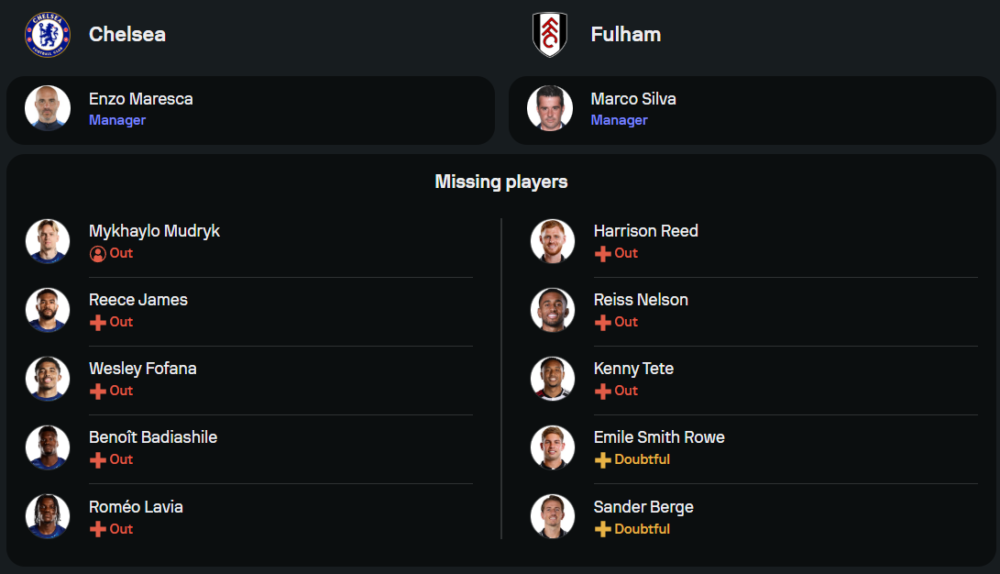This screenshot has height=574, width=1000.
Task: Open Wesley Fofana's player profile
Action: coord(142,368)
